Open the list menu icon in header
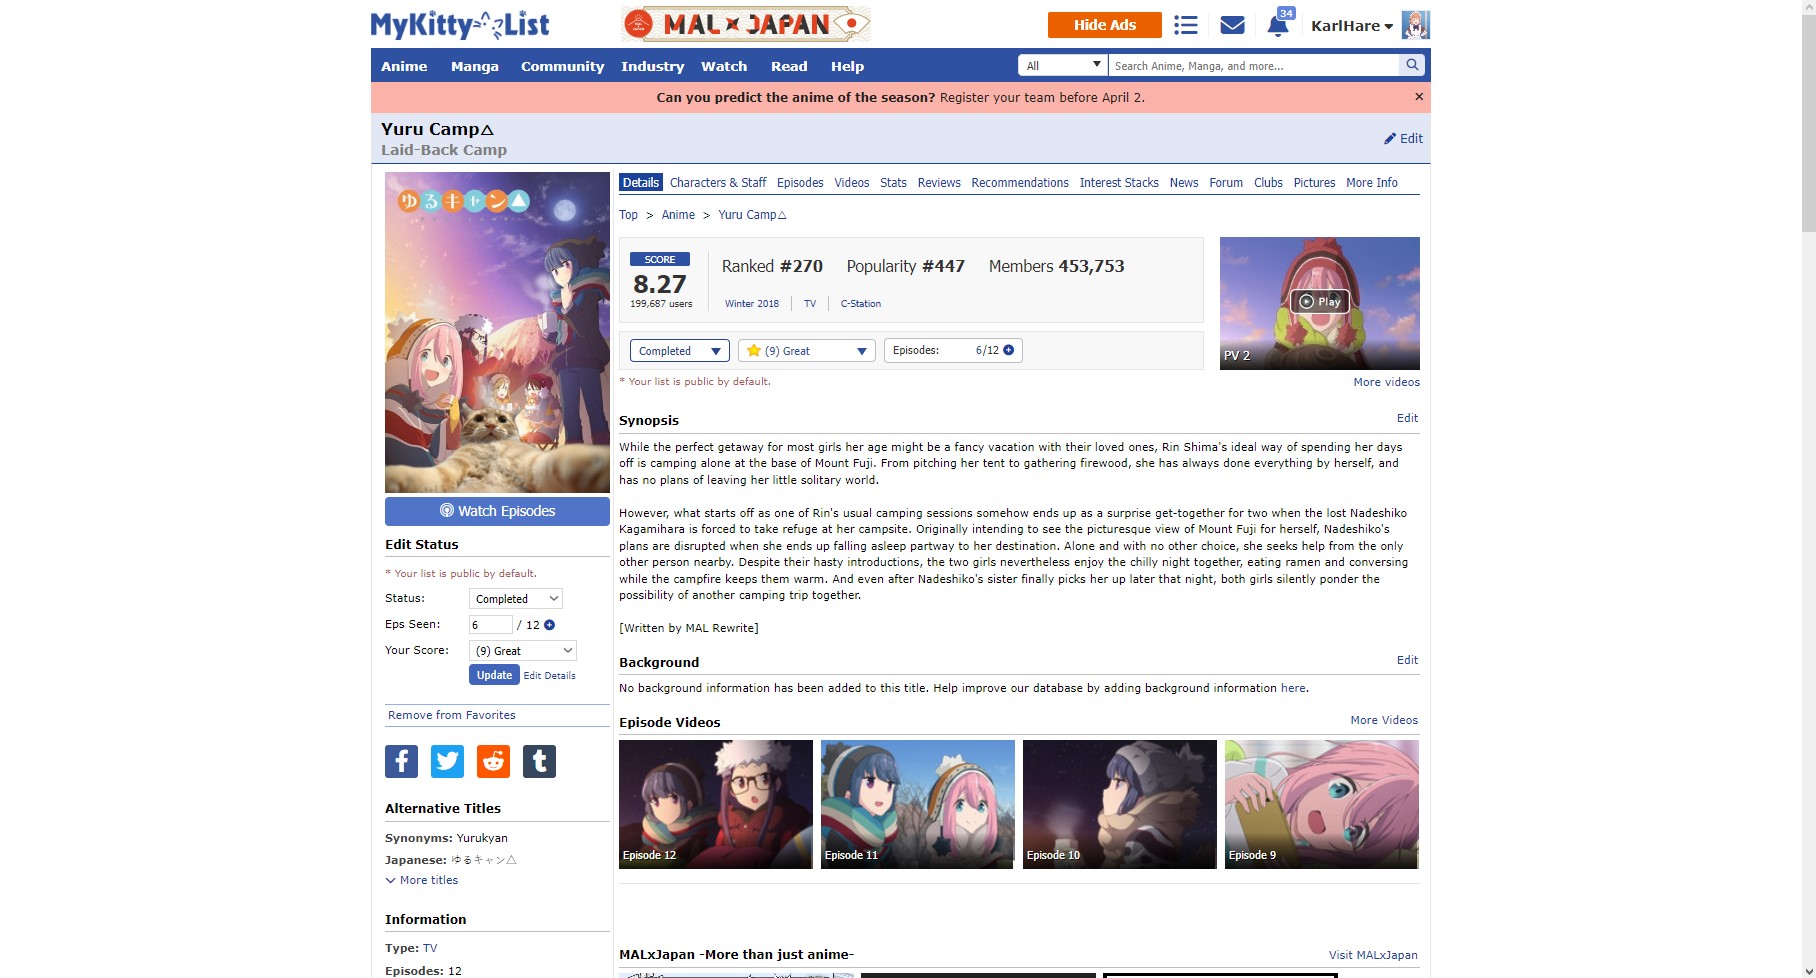Screen dimensions: 1816x978 pyautogui.click(x=1185, y=25)
